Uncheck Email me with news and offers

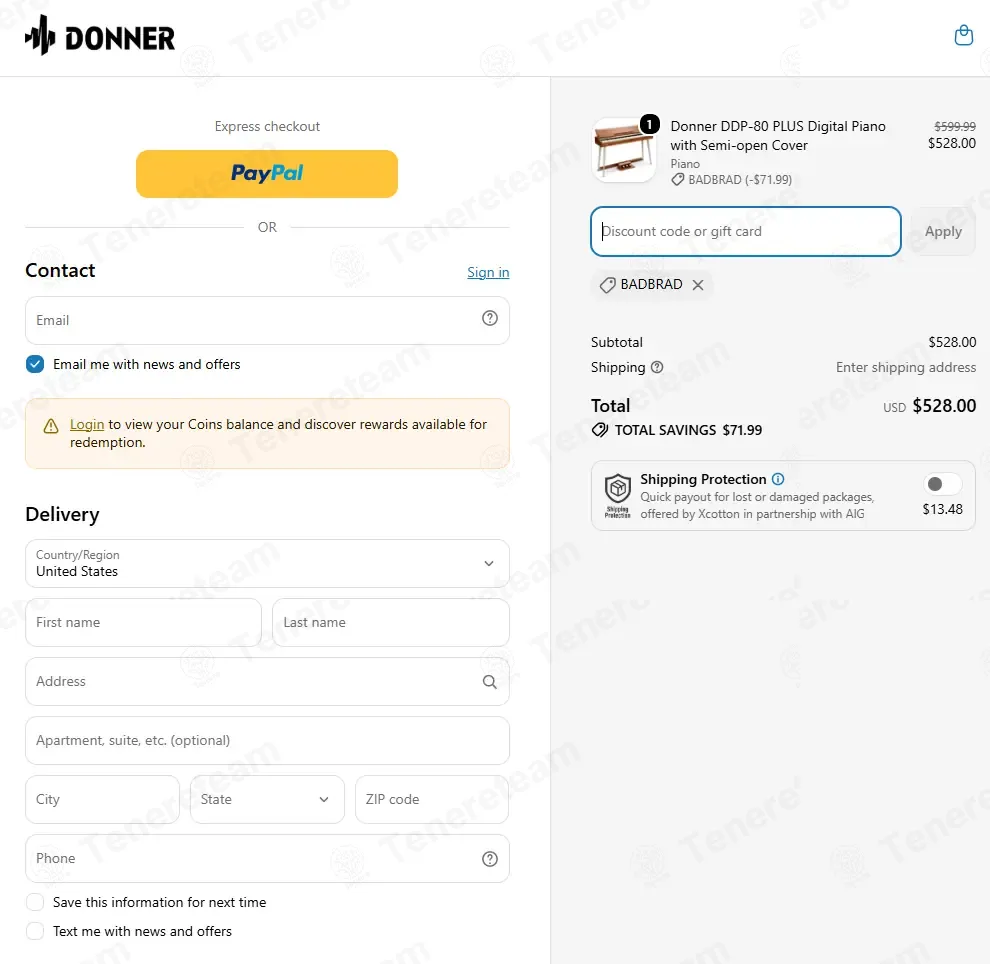(35, 364)
